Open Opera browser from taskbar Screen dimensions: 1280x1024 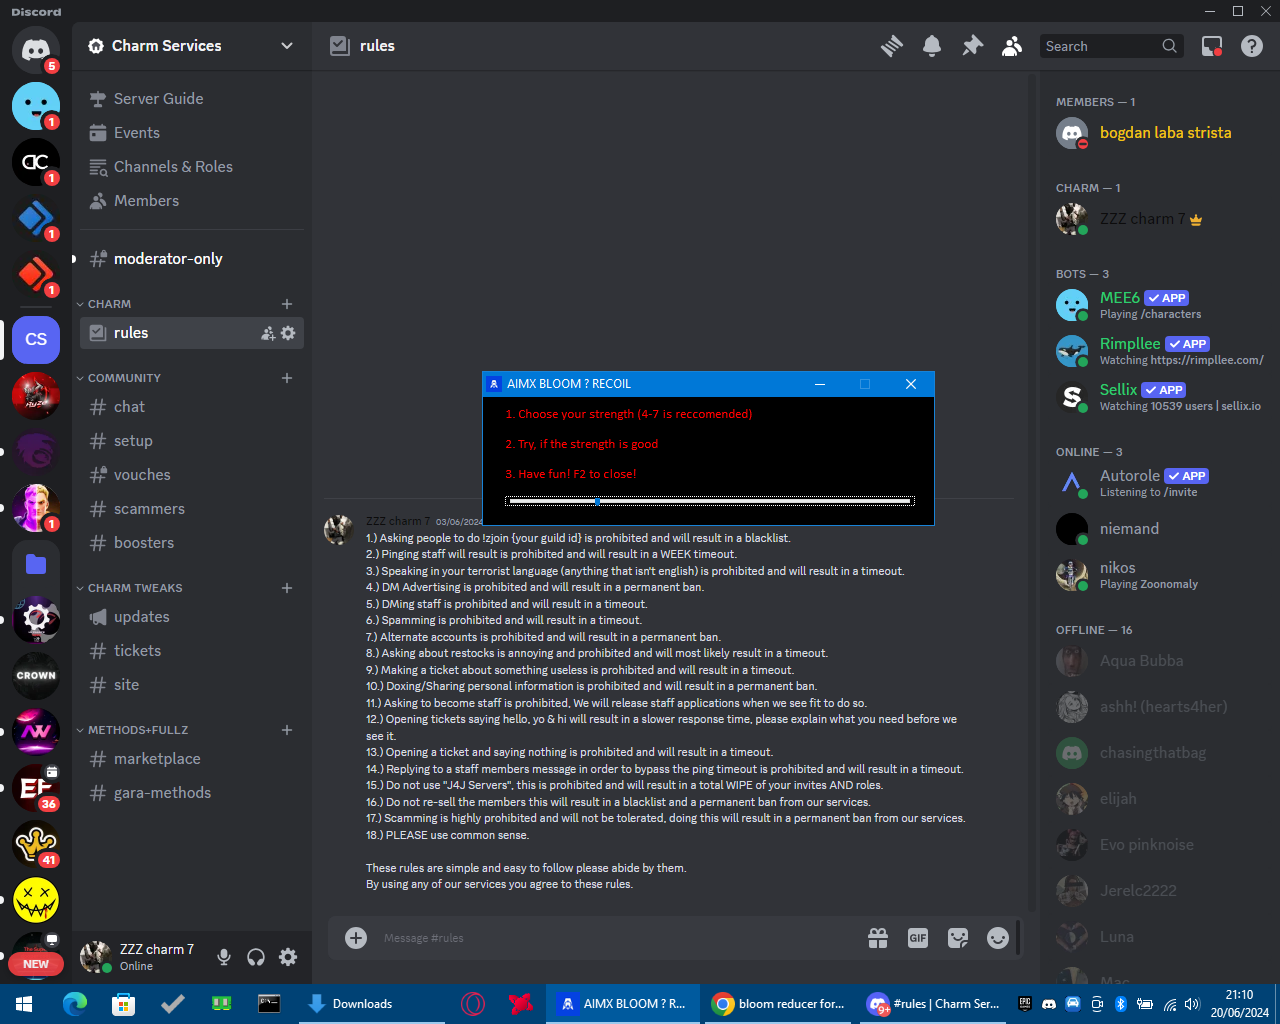pyautogui.click(x=473, y=1004)
